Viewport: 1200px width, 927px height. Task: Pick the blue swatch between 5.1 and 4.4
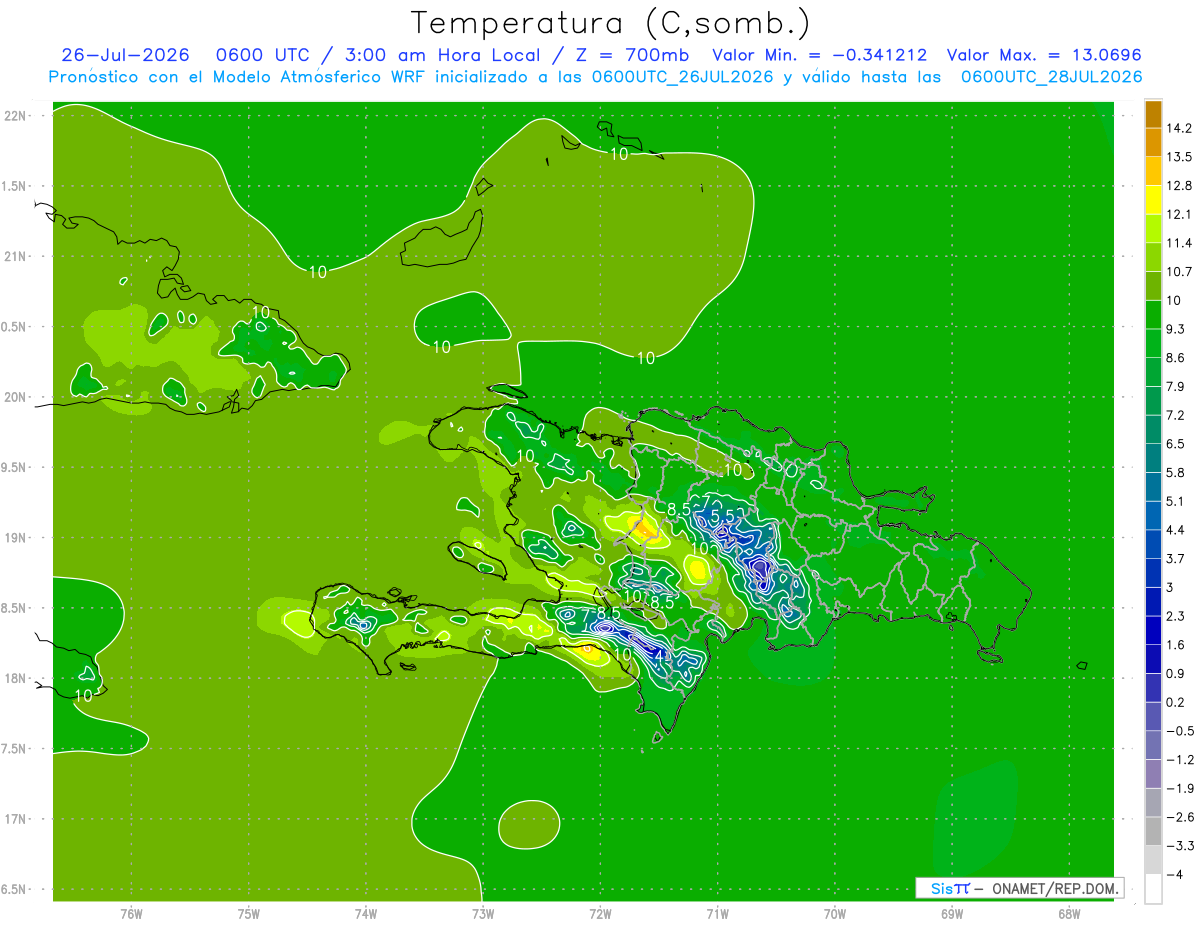click(1153, 515)
